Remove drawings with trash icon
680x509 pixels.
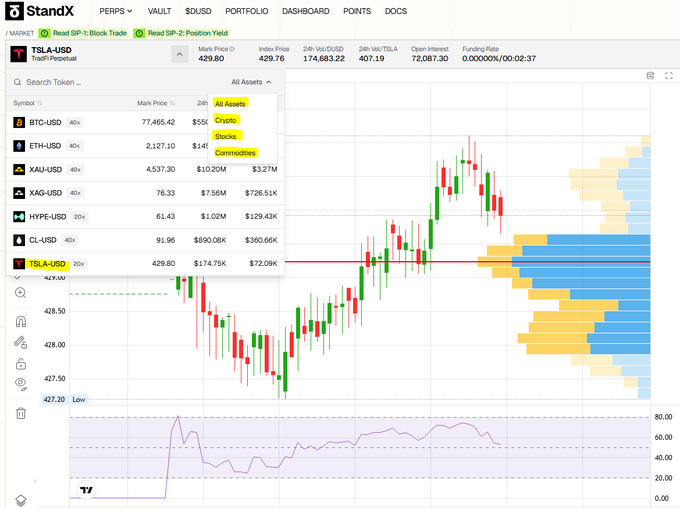pyautogui.click(x=21, y=413)
